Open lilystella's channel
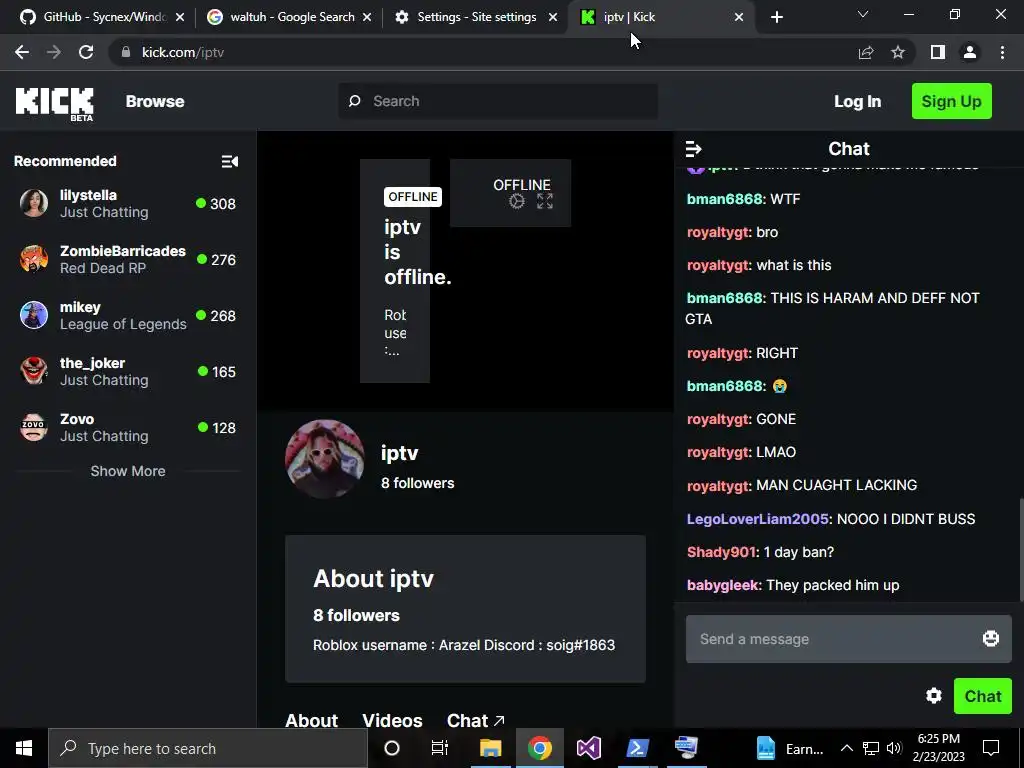 [127, 204]
